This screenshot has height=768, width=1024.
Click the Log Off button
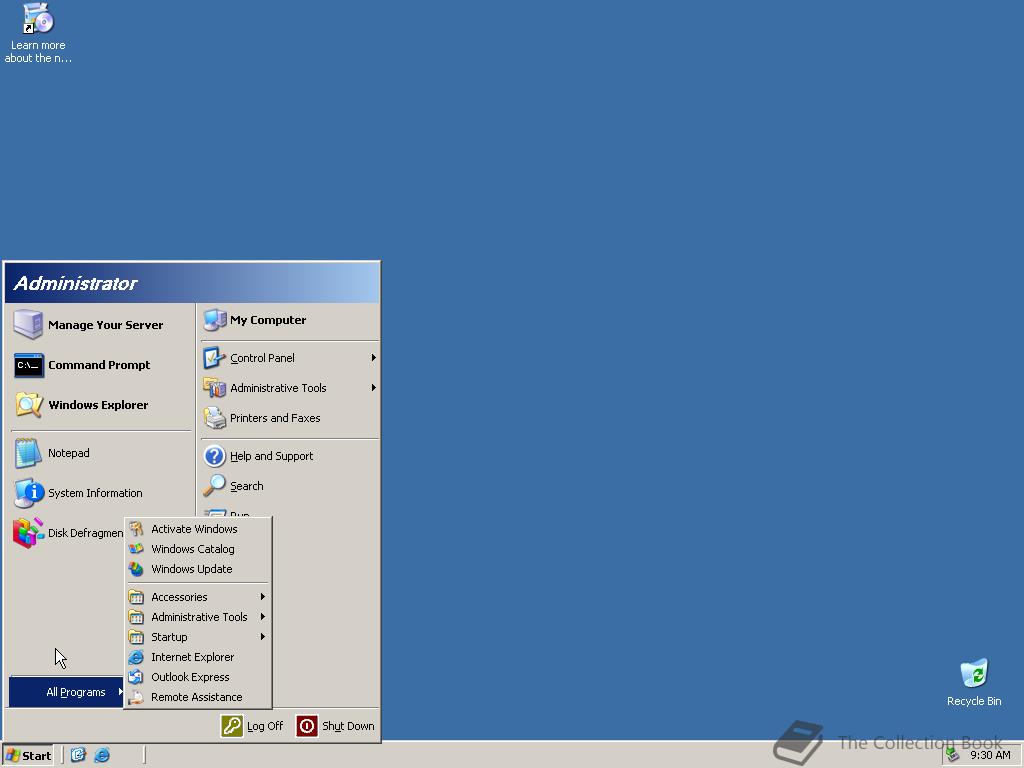[253, 726]
